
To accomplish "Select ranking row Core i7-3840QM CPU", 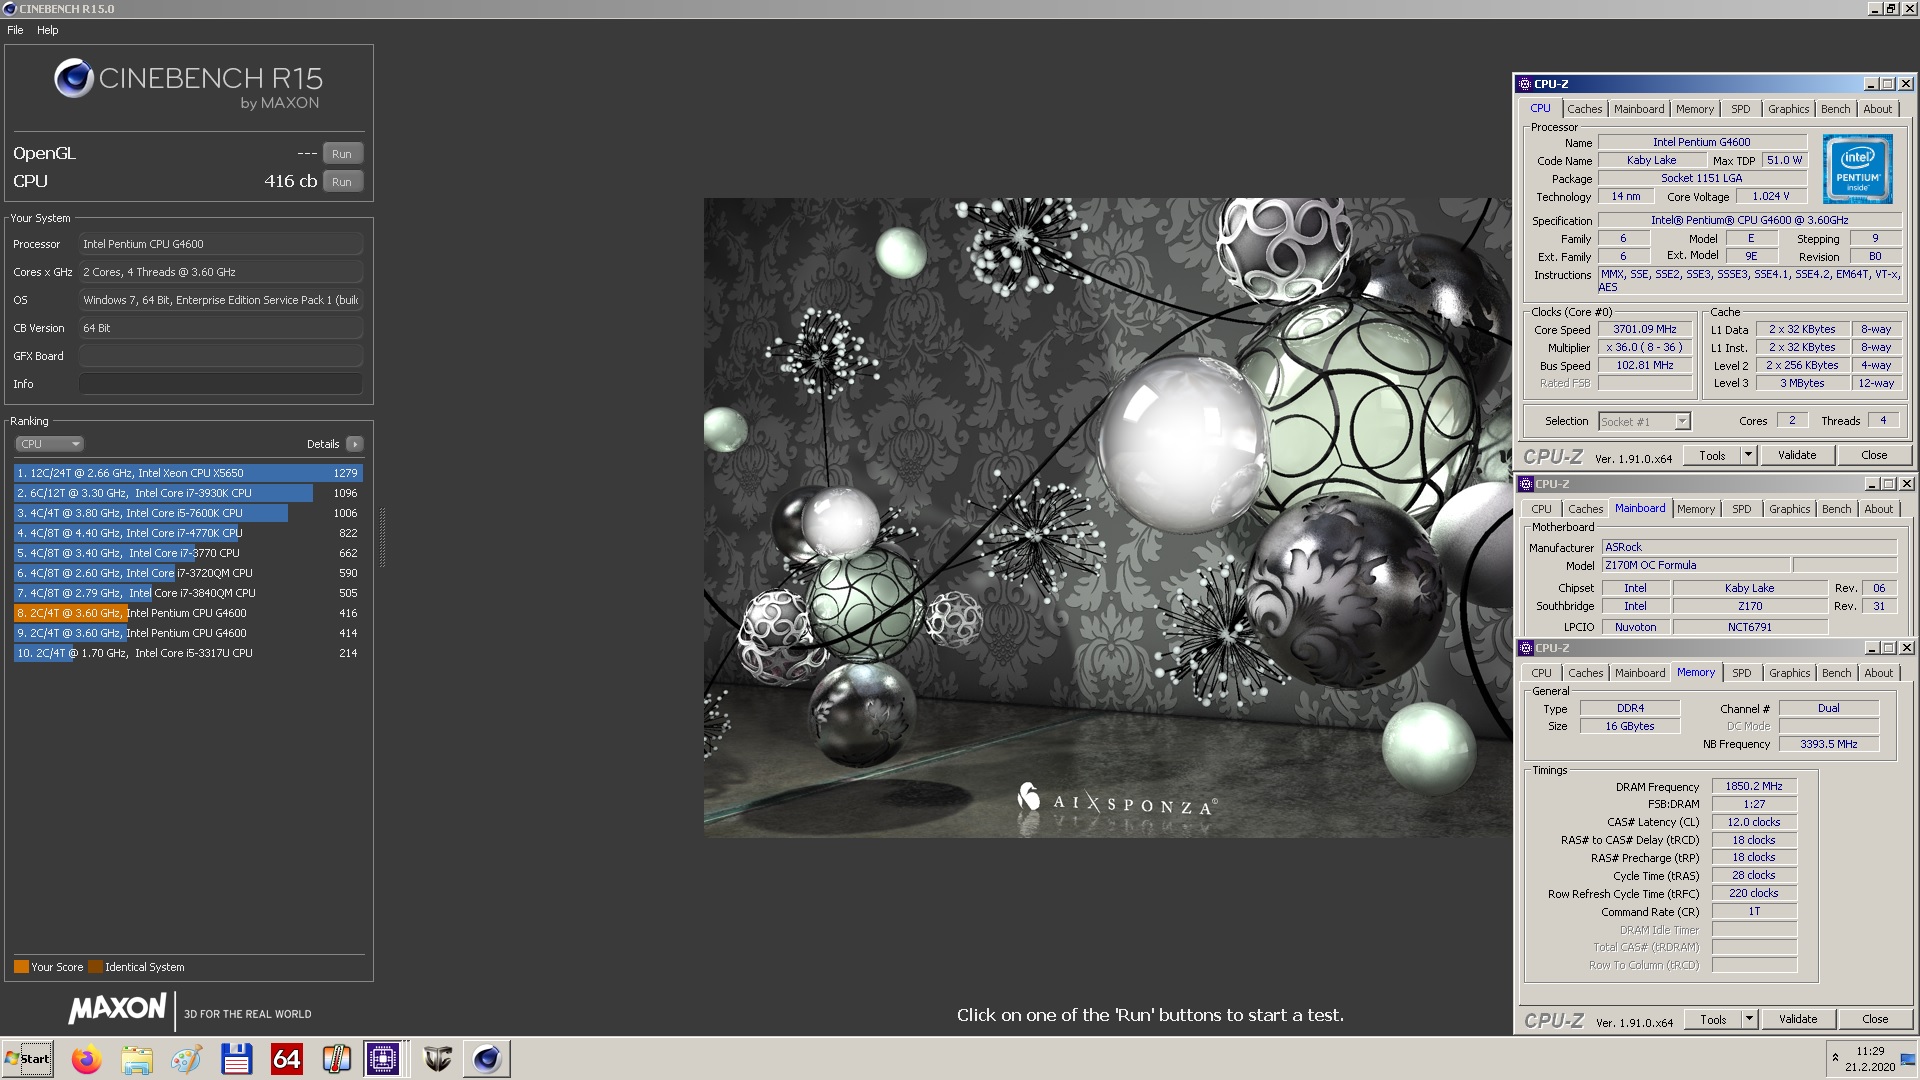I will pos(188,593).
